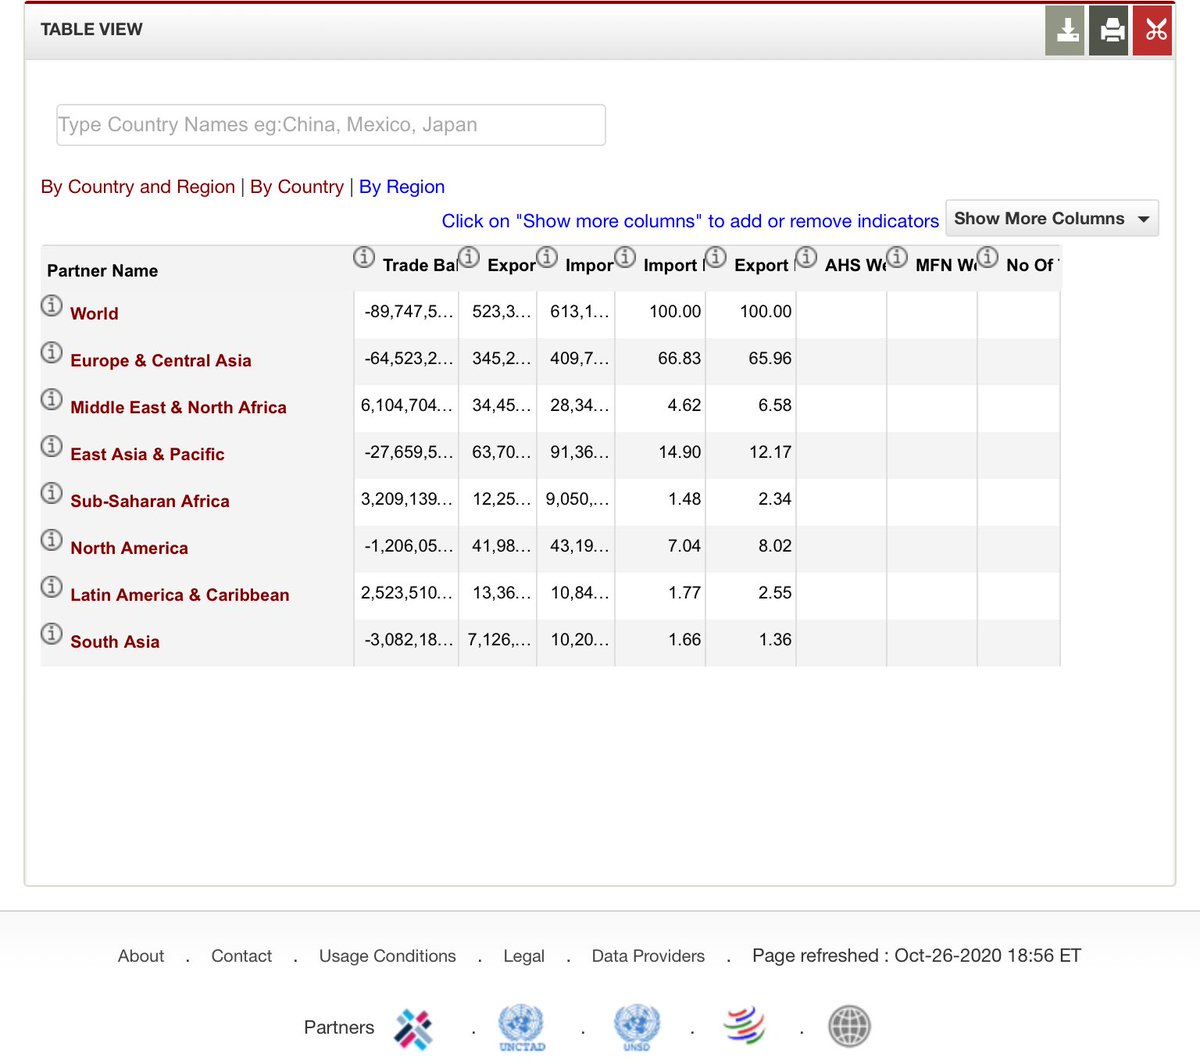Switch to By Country and Region view
Image resolution: width=1200 pixels, height=1061 pixels.
[138, 187]
